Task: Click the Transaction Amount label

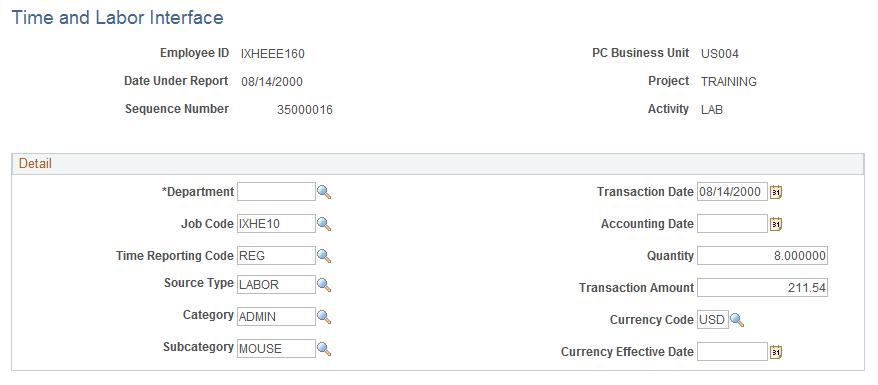Action: tap(636, 288)
